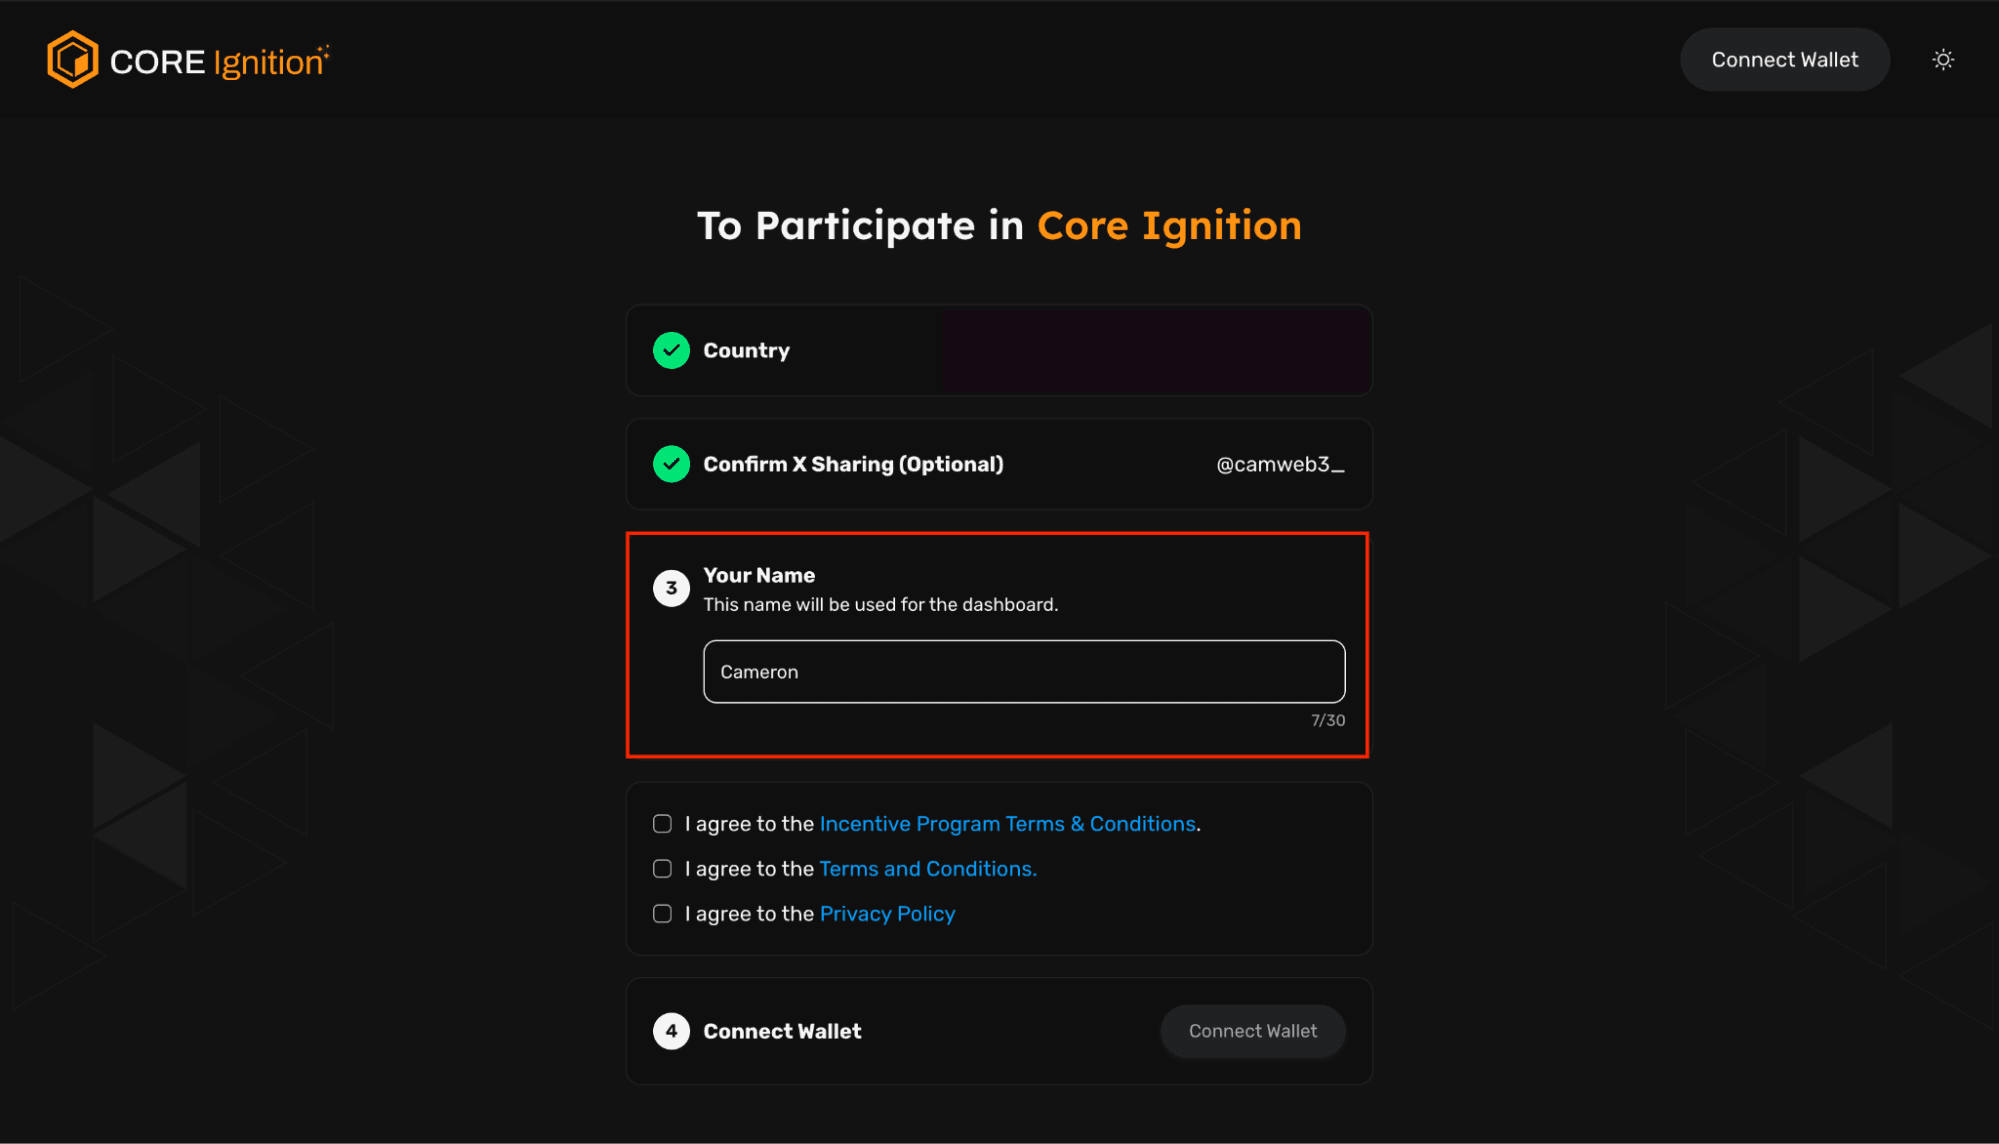Open the Country selection field

pos(1155,350)
